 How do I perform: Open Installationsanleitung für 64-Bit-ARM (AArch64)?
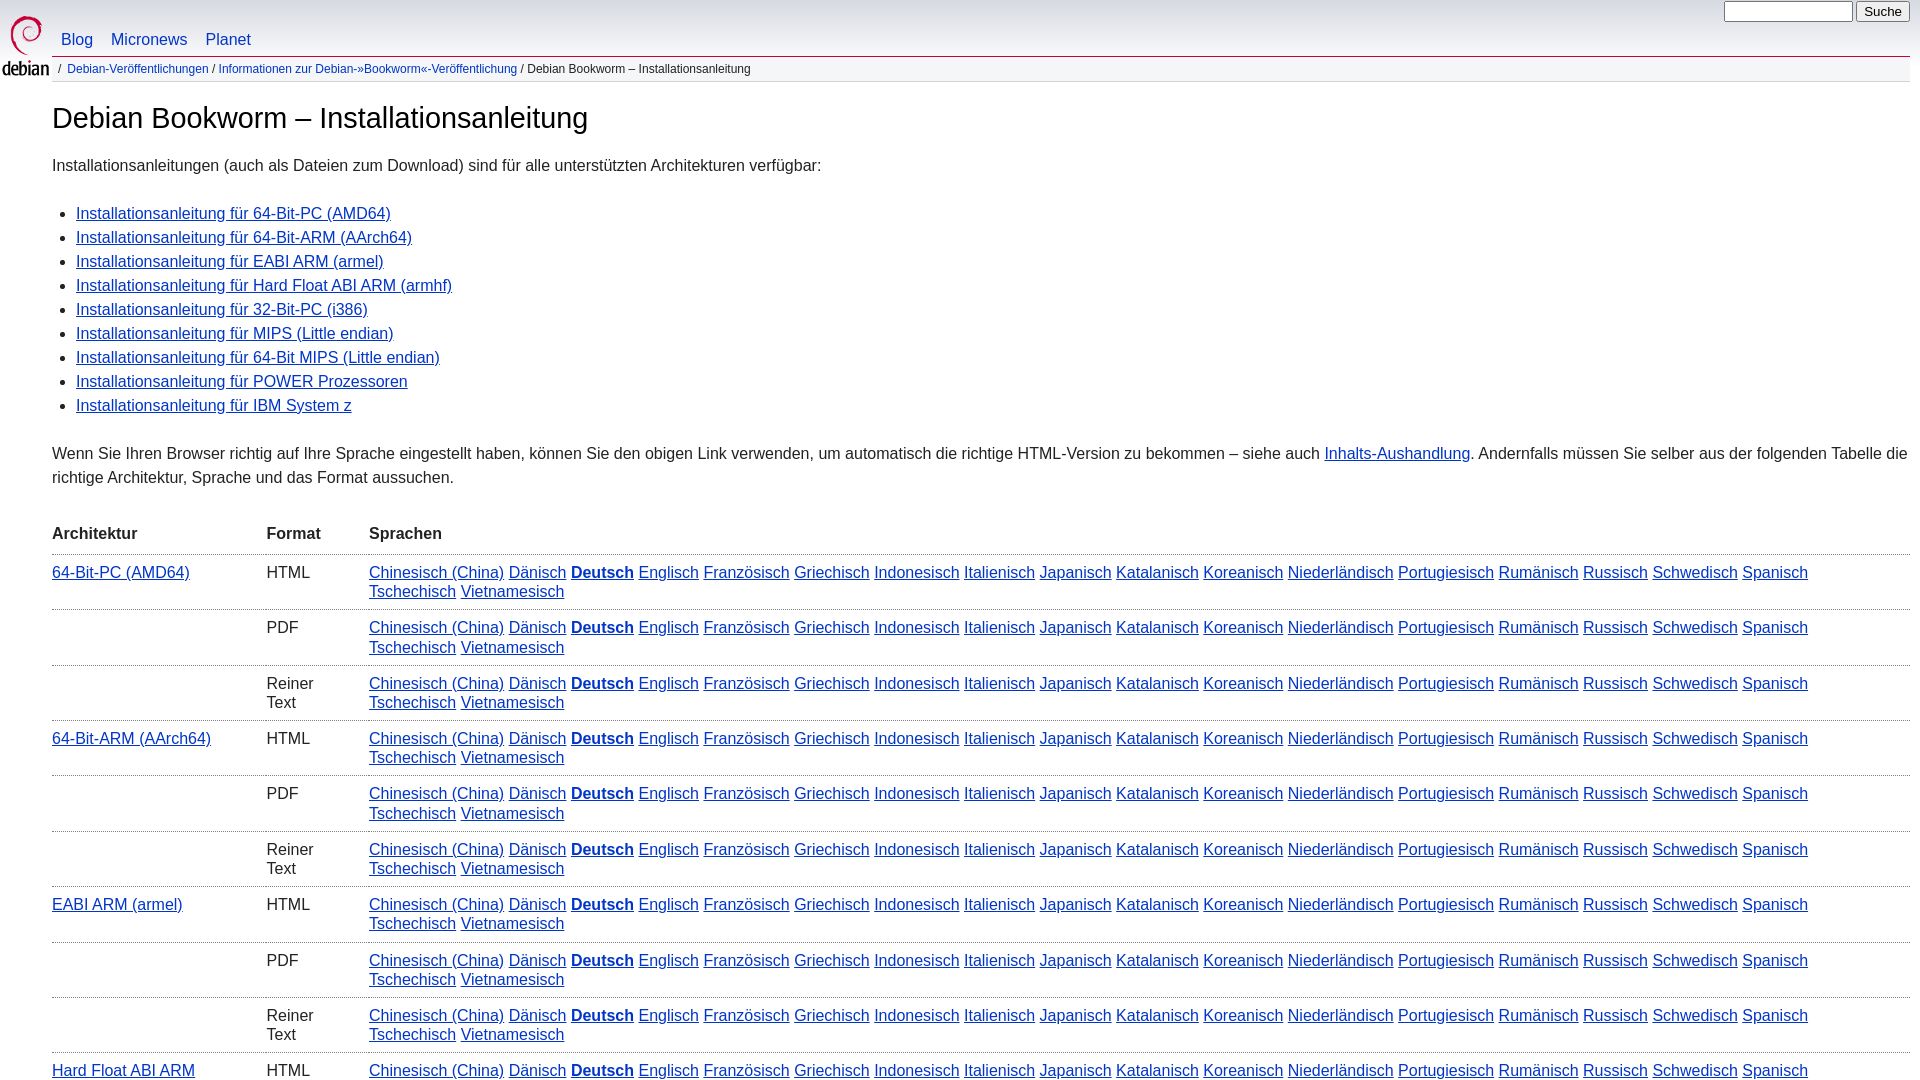(244, 238)
